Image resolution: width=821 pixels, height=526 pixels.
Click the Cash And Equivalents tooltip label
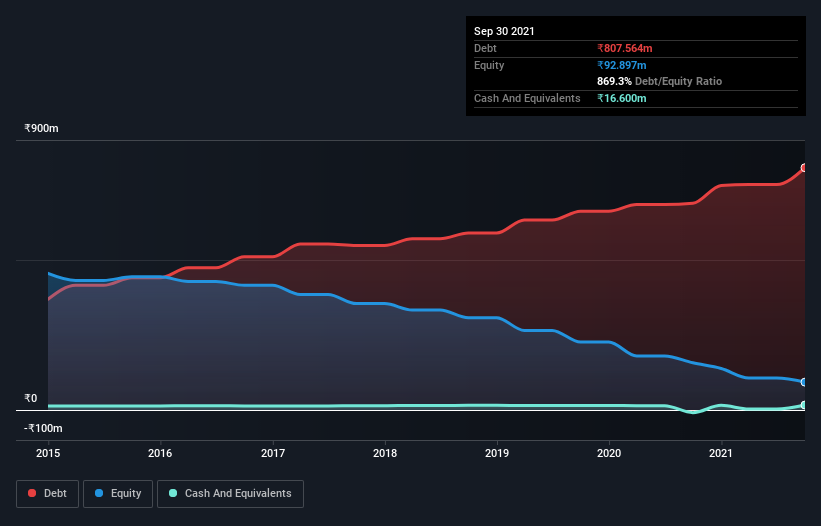pyautogui.click(x=527, y=98)
